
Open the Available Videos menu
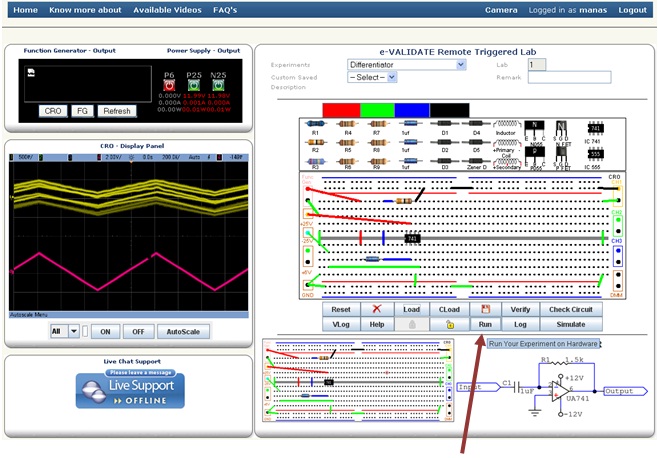[x=167, y=10]
